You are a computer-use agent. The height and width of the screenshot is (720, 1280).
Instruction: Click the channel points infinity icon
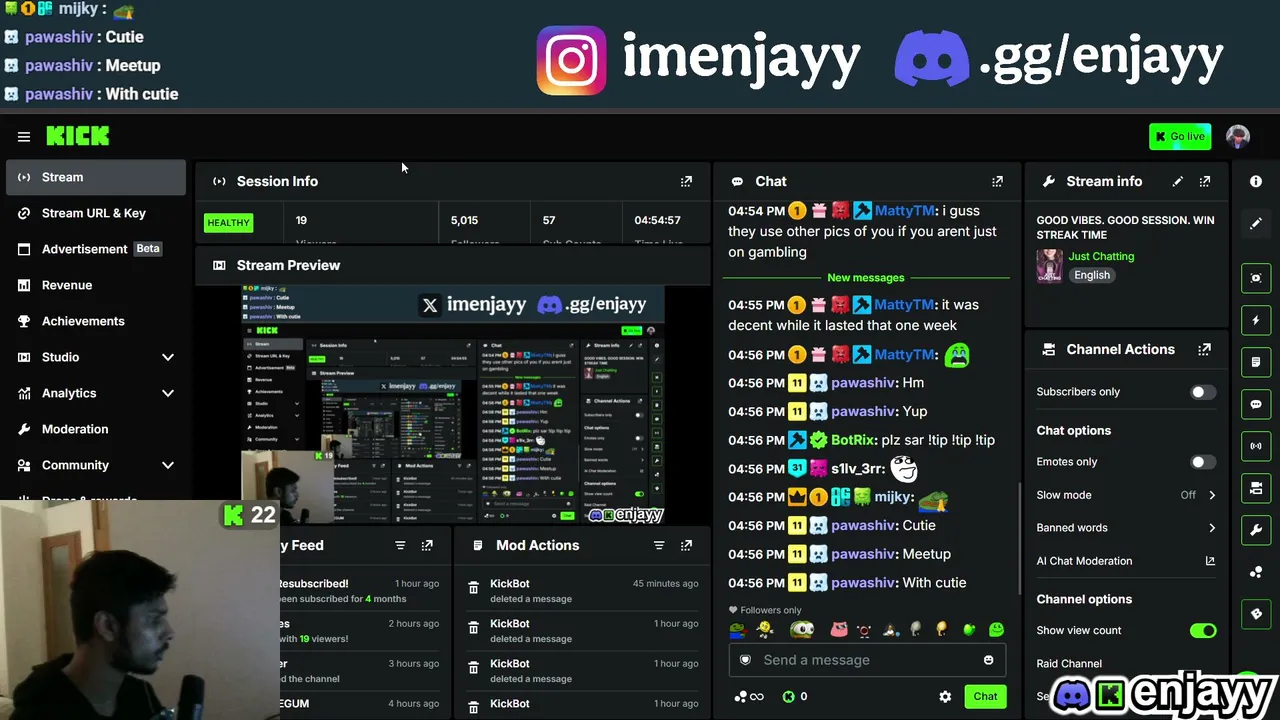pos(749,697)
